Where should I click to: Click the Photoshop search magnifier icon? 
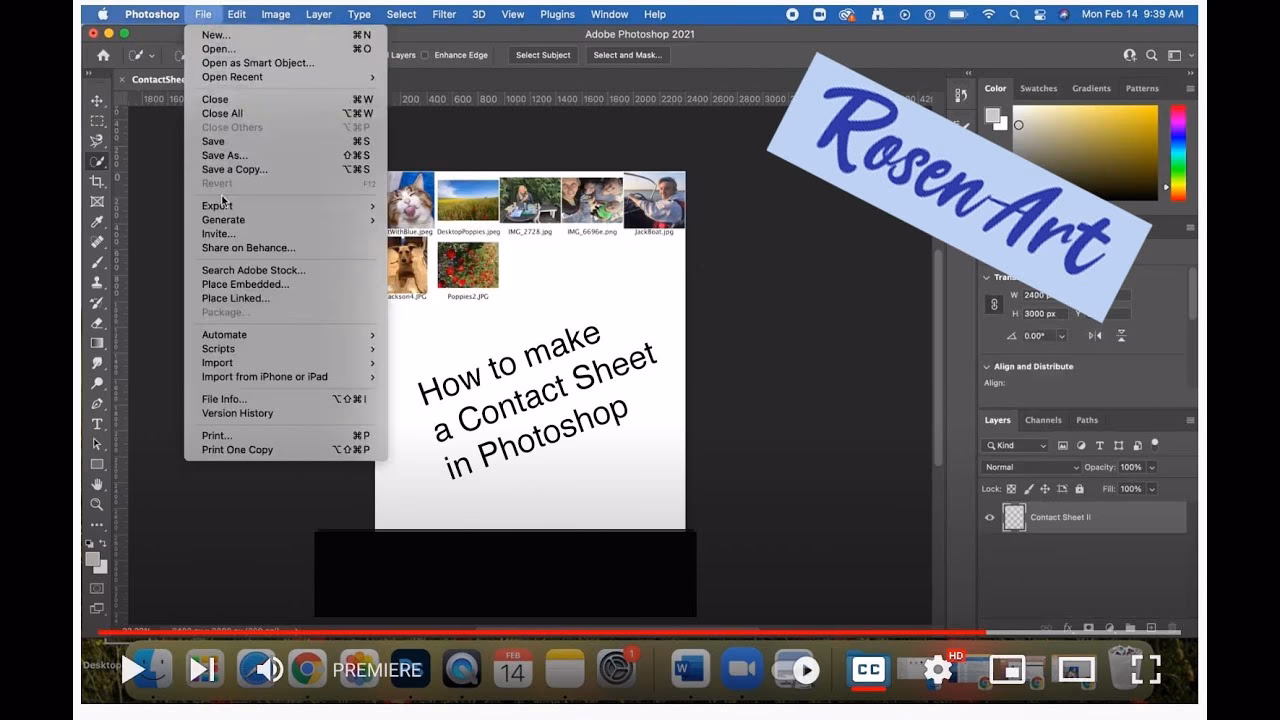(1152, 55)
